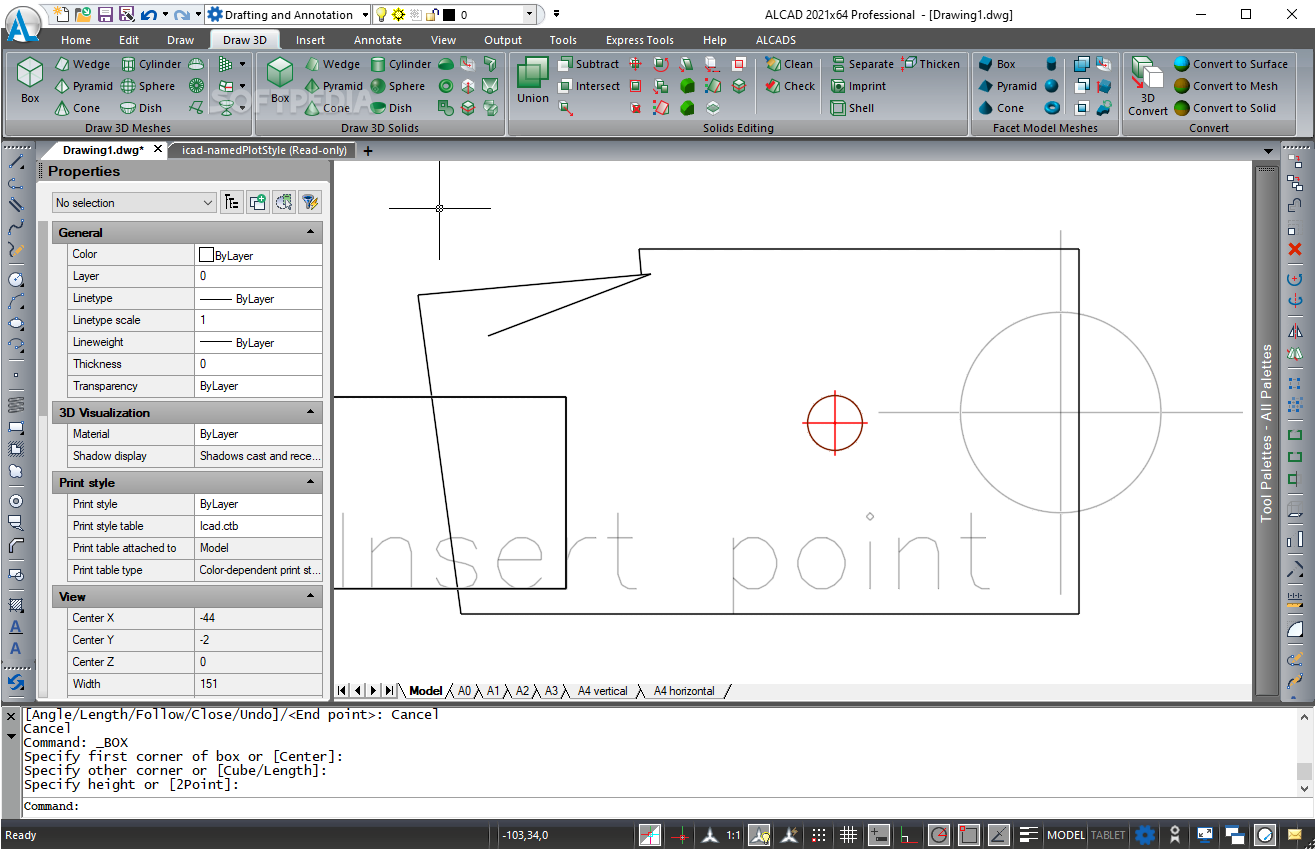The width and height of the screenshot is (1316, 850).
Task: Select the Box mesh tool in Draw 3D Meshes
Action: (x=30, y=81)
